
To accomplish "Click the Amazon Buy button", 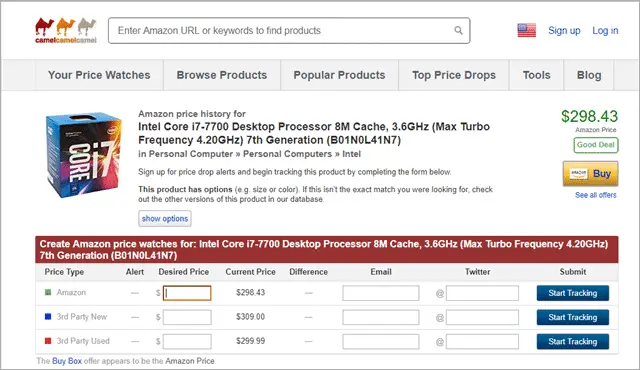I will point(591,174).
